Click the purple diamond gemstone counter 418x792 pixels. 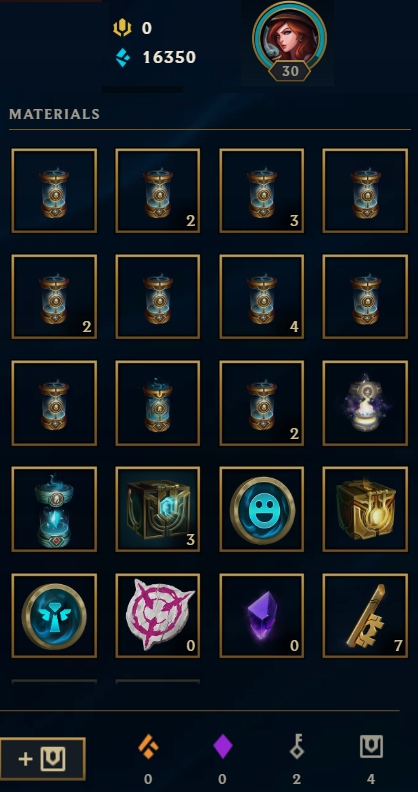tap(223, 746)
